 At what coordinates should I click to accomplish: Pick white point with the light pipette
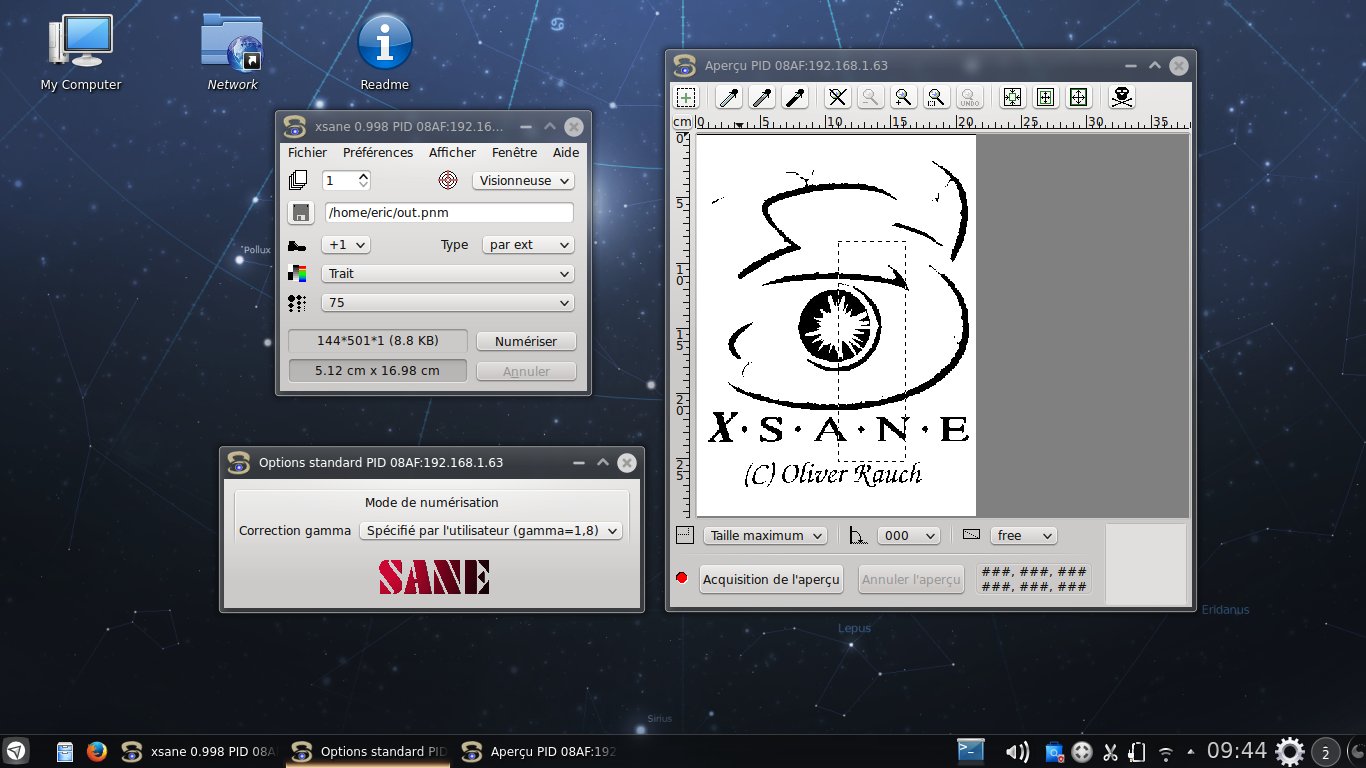click(731, 97)
